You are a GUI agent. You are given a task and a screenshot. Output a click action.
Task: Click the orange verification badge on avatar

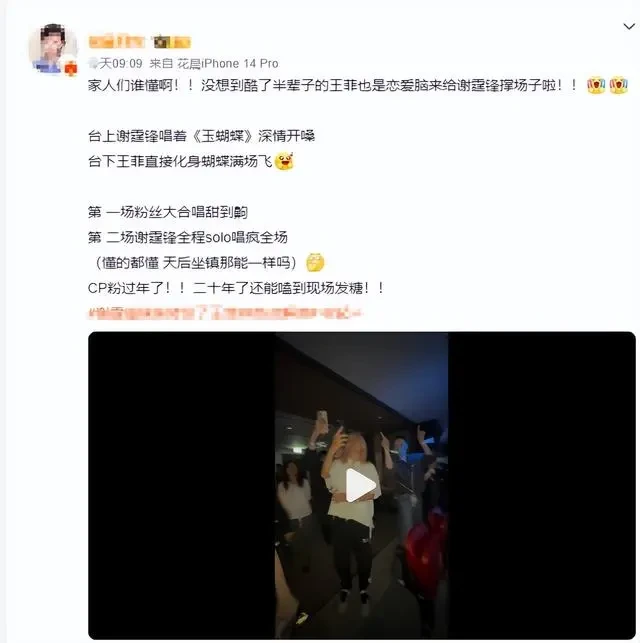pyautogui.click(x=71, y=68)
